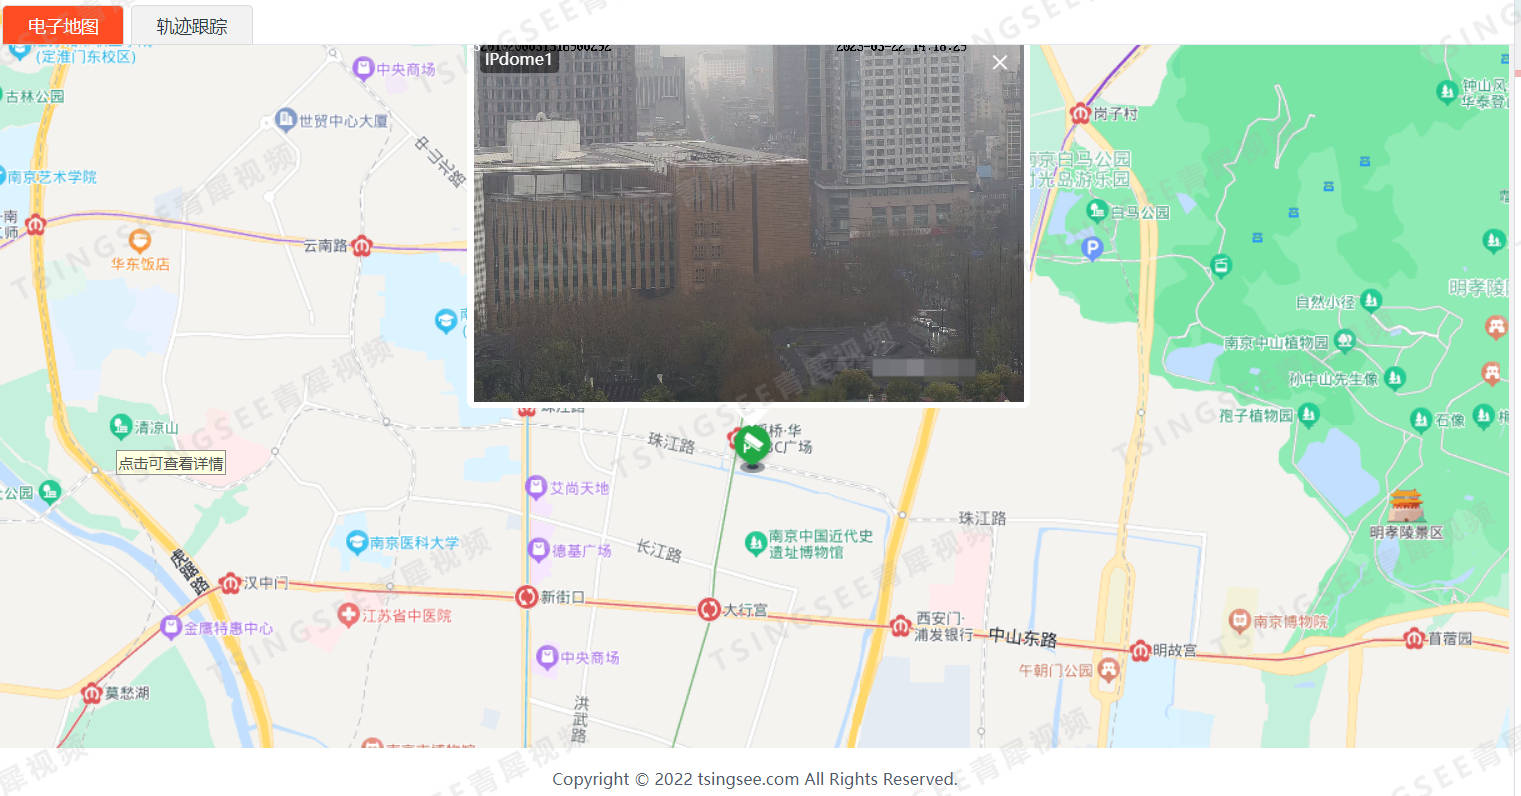Click the 午朝门公园 icon
This screenshot has height=796, width=1521.
1108,669
